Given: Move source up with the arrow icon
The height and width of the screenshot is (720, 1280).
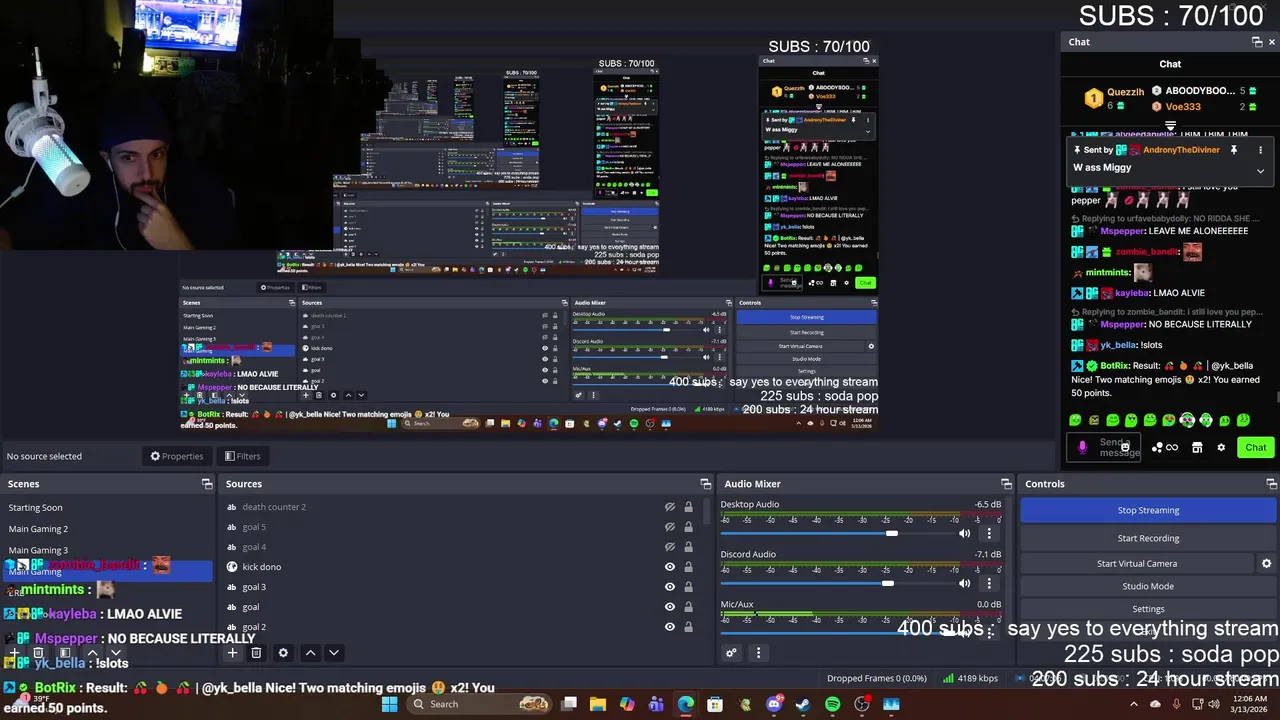Looking at the screenshot, I should point(310,653).
